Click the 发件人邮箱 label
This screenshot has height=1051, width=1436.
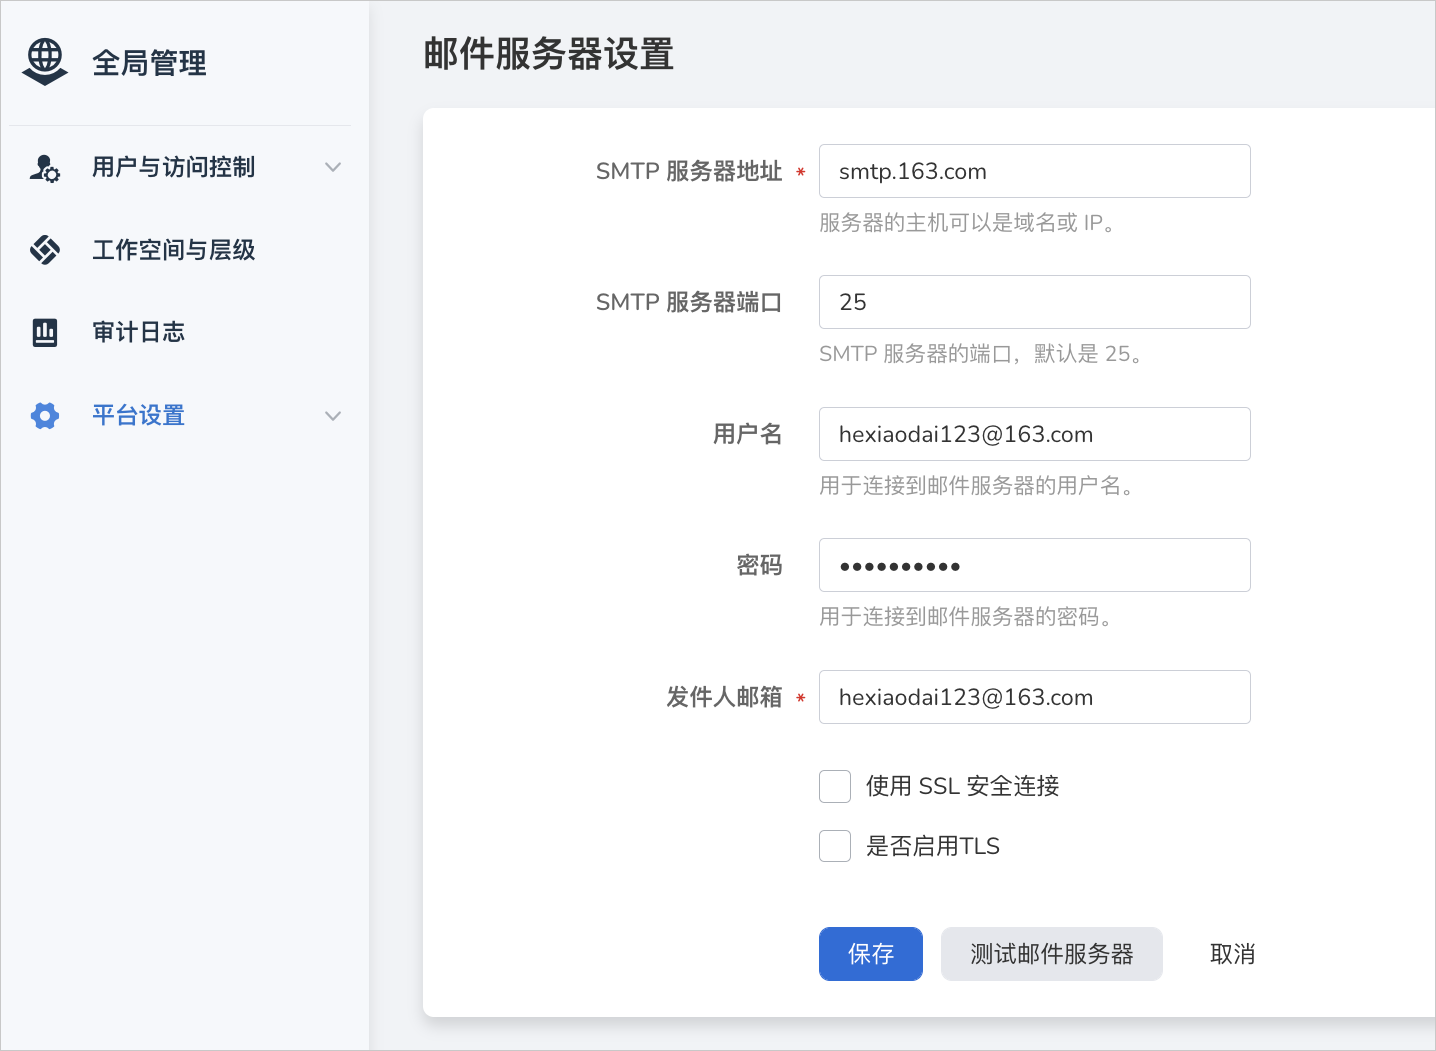click(x=724, y=697)
